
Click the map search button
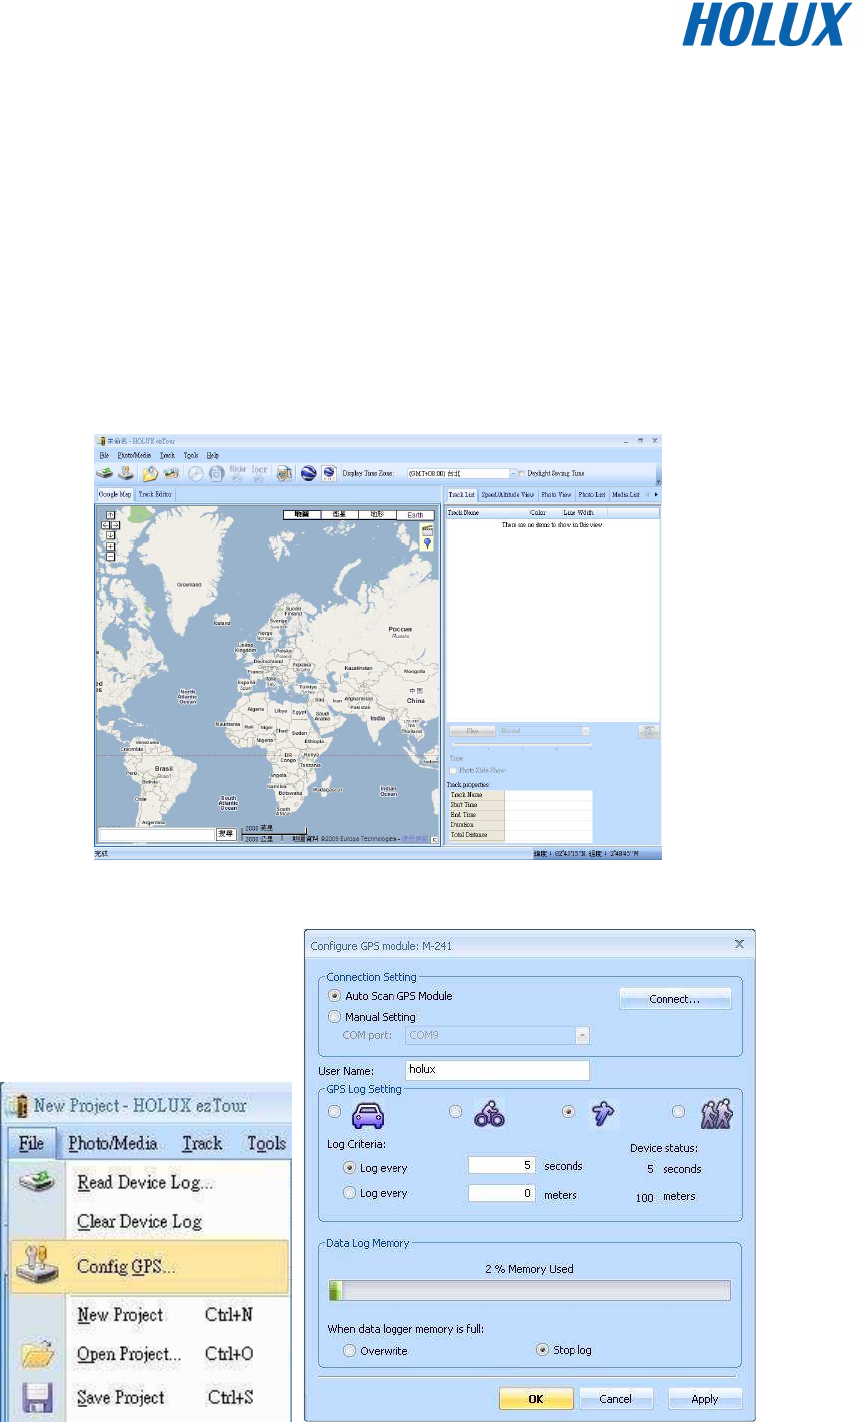pyautogui.click(x=227, y=833)
